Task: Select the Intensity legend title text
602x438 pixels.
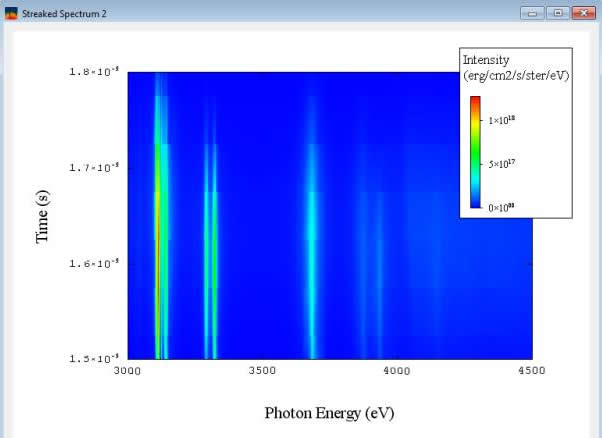Action: 486,60
